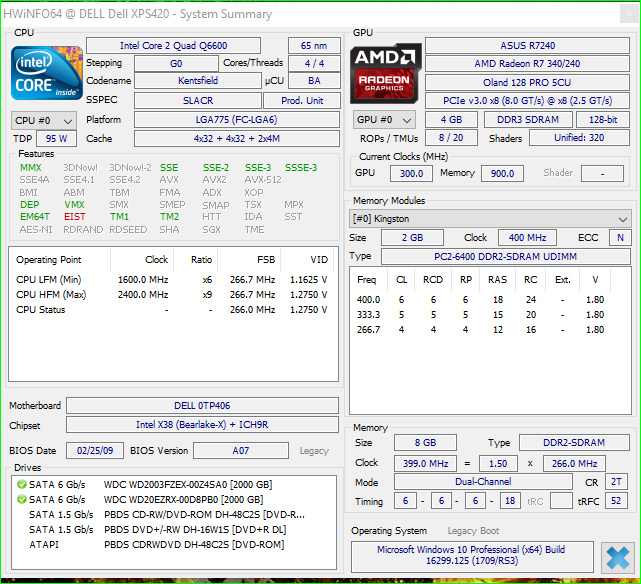Click the command rate 2T field
This screenshot has height=584, width=641.
click(x=616, y=482)
